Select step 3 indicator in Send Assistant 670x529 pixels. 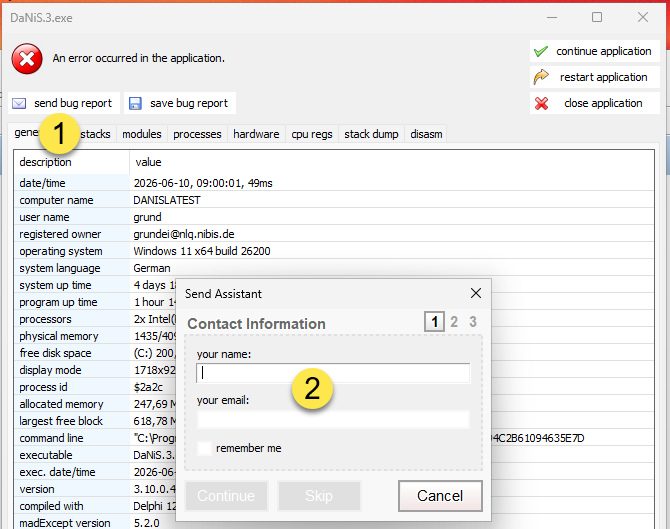tap(473, 322)
